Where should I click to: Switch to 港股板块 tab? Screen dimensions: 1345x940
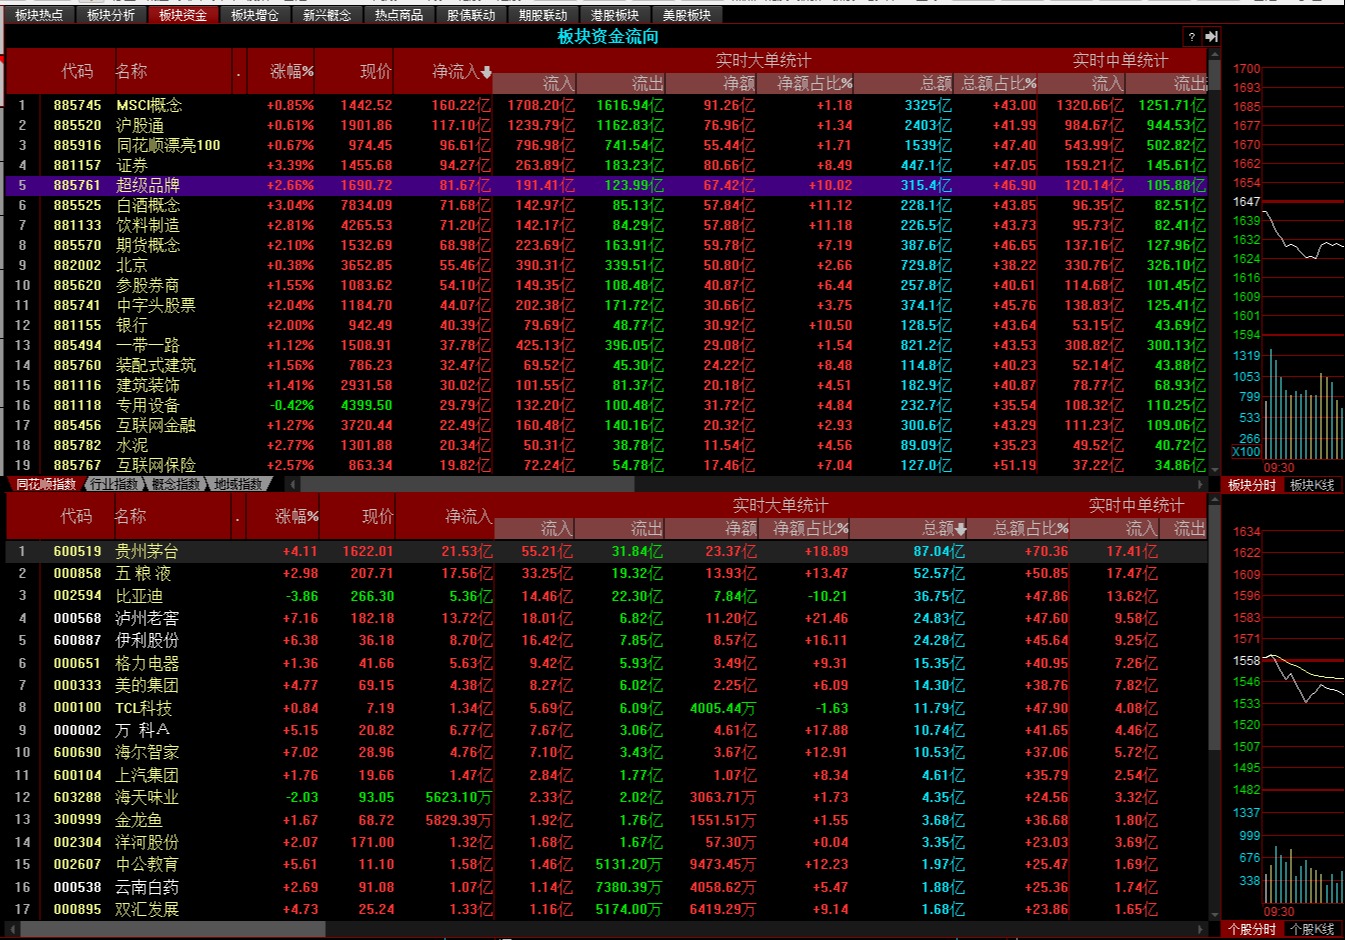615,15
